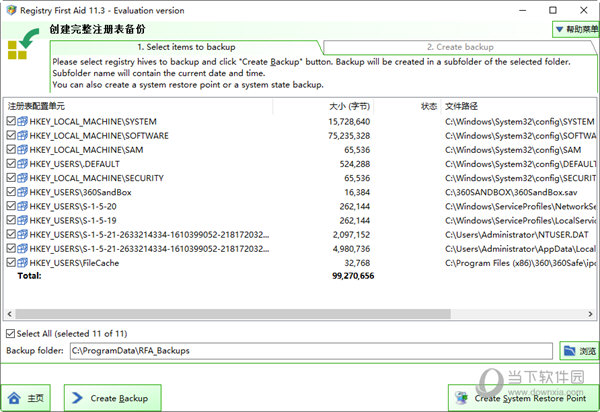Click the scrollbar right arrow
Image resolution: width=600 pixels, height=412 pixels.
(x=590, y=314)
